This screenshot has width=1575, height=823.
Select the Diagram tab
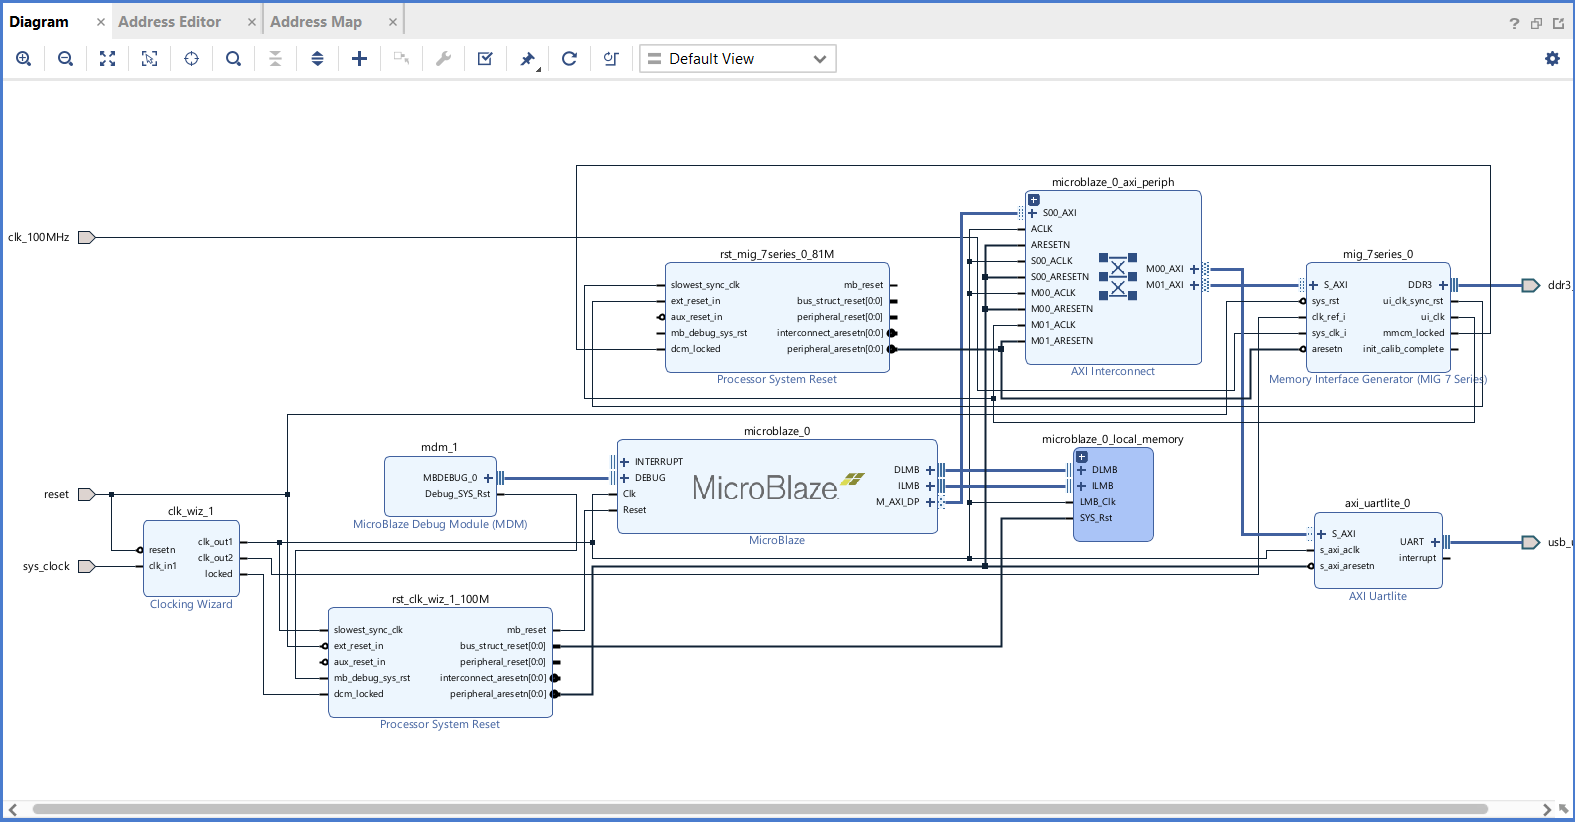click(39, 22)
